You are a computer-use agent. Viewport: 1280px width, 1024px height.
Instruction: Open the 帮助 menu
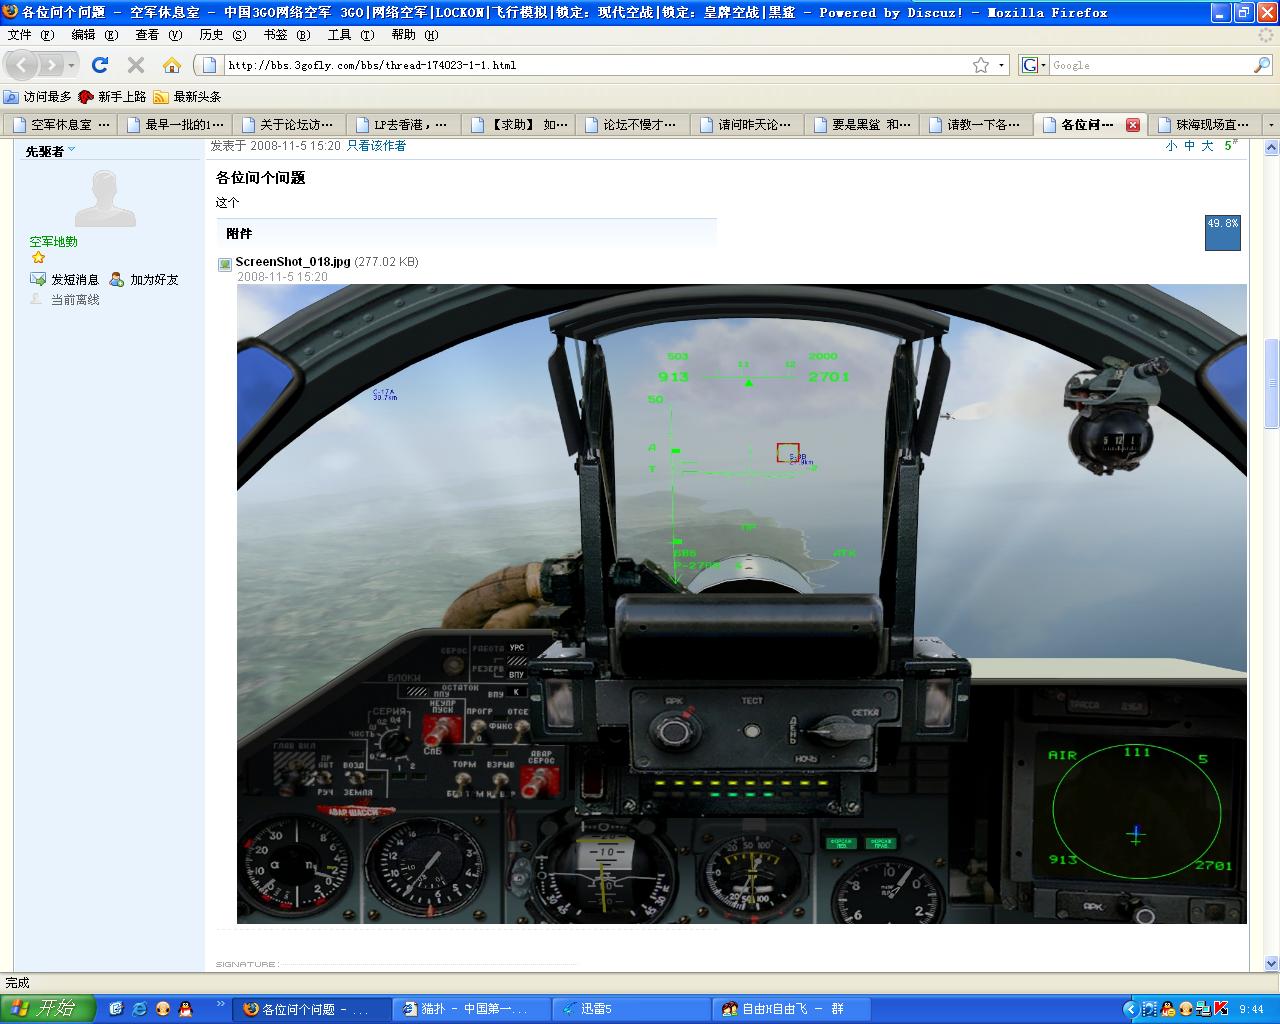point(415,34)
